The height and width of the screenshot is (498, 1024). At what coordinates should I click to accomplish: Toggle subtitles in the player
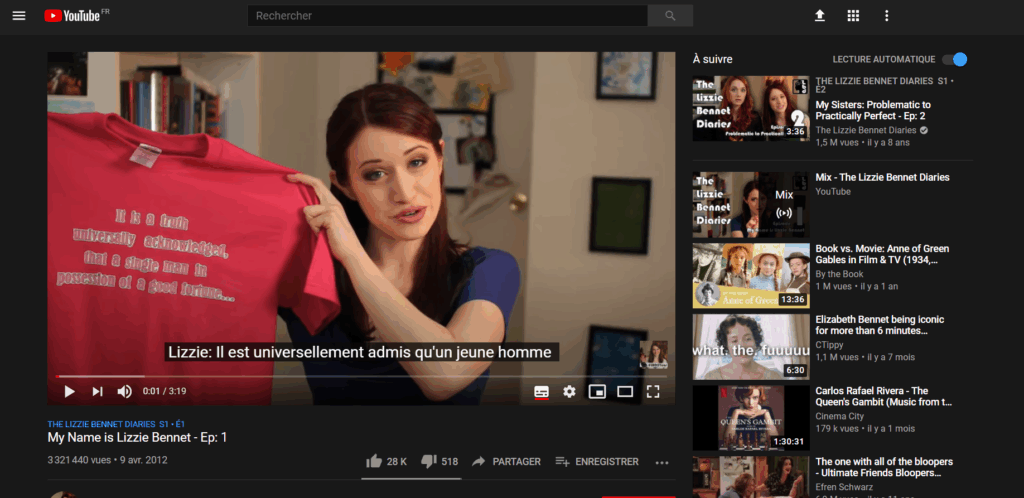[x=541, y=392]
